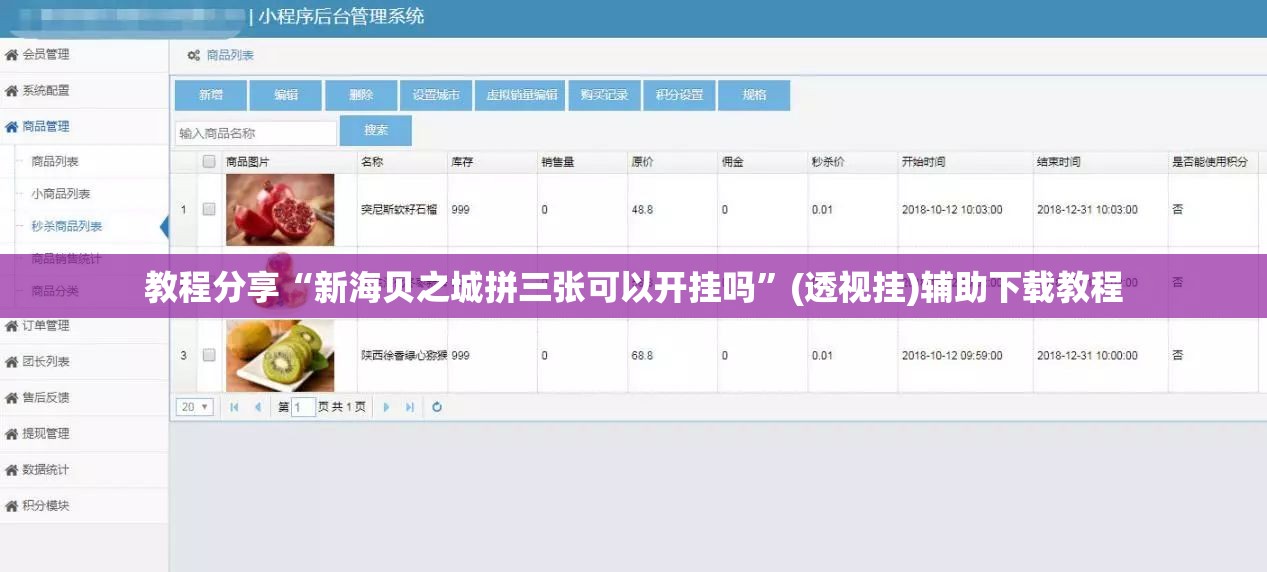Click product name 陕西徐香绿心猕猴

(x=404, y=355)
